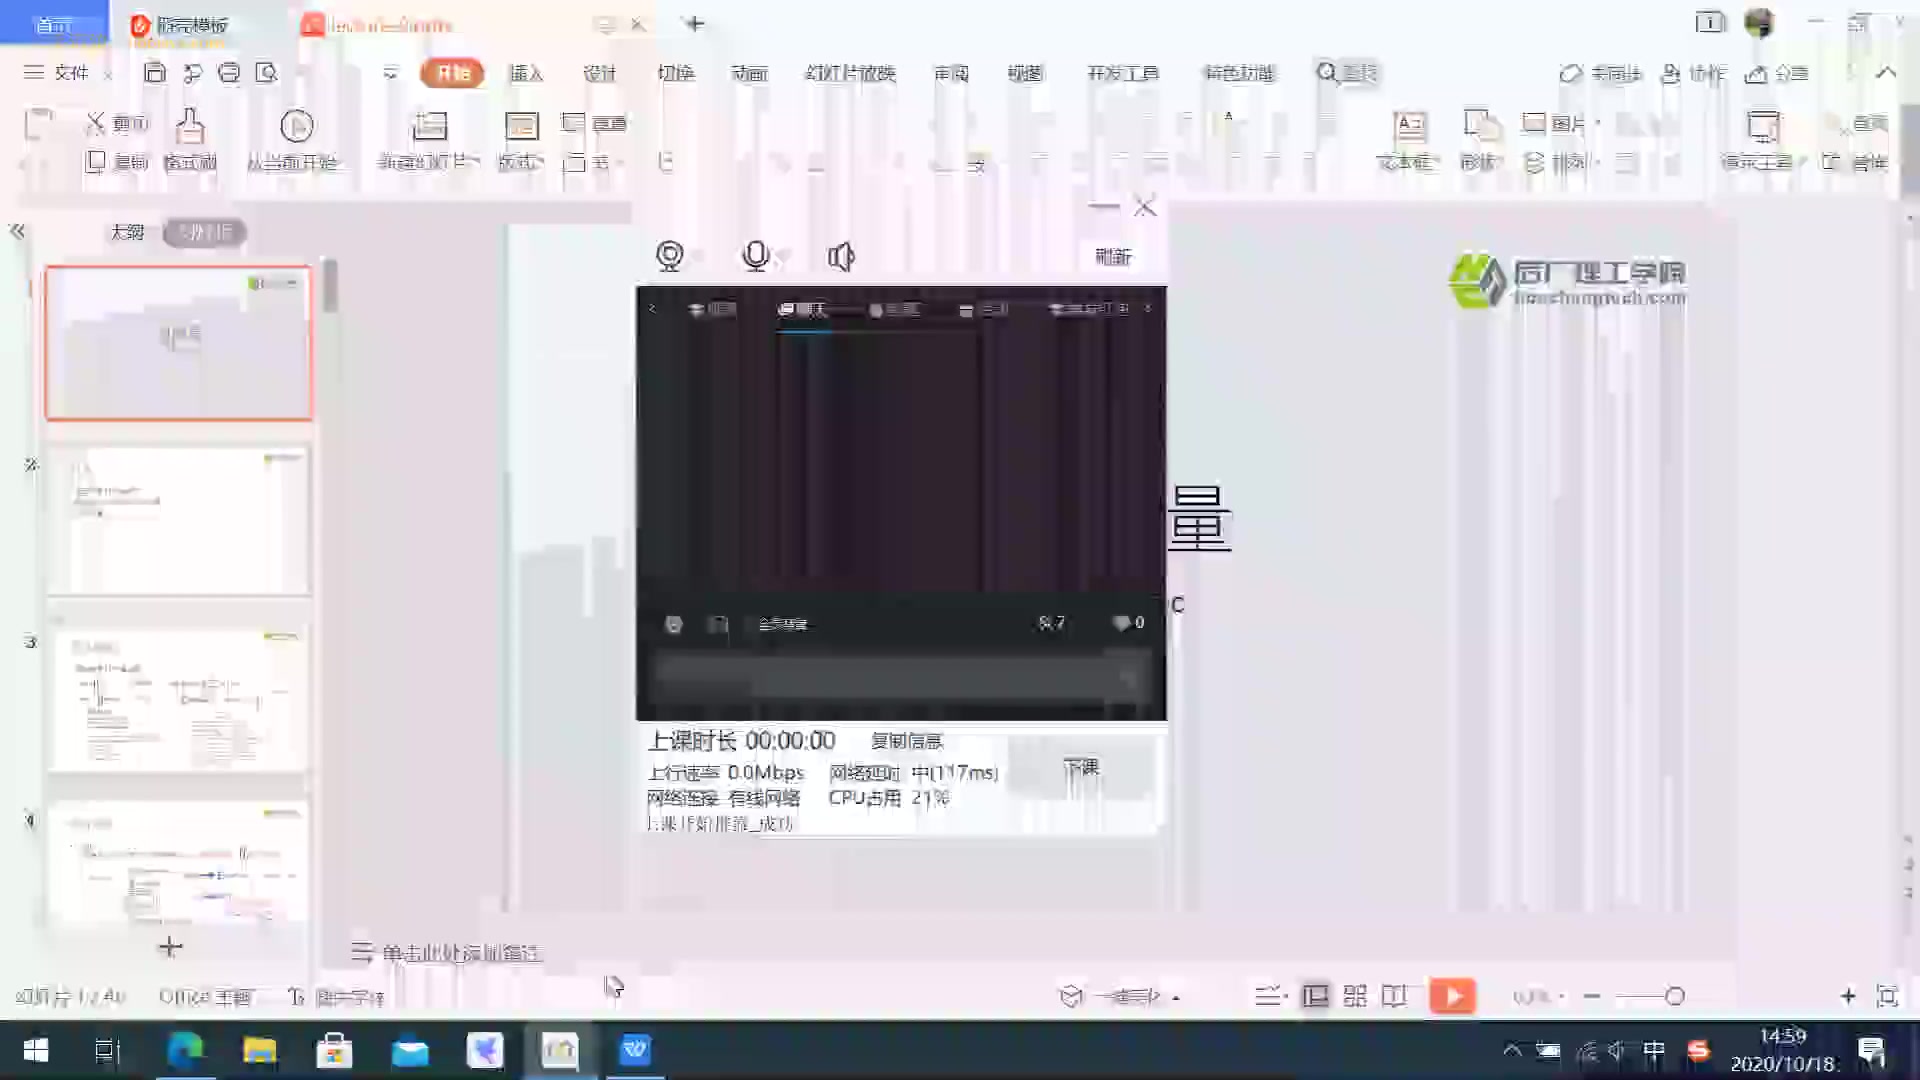Collapse the ribbon with the chevron

[1886, 73]
